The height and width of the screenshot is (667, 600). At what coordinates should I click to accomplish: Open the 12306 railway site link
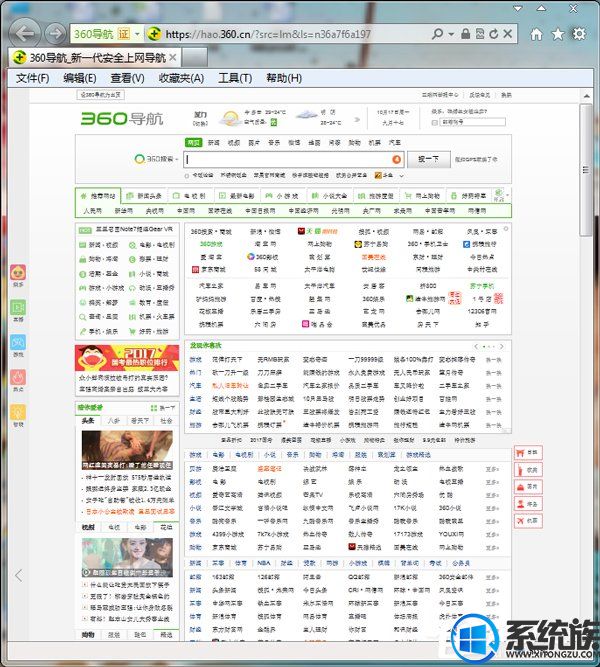coord(482,311)
